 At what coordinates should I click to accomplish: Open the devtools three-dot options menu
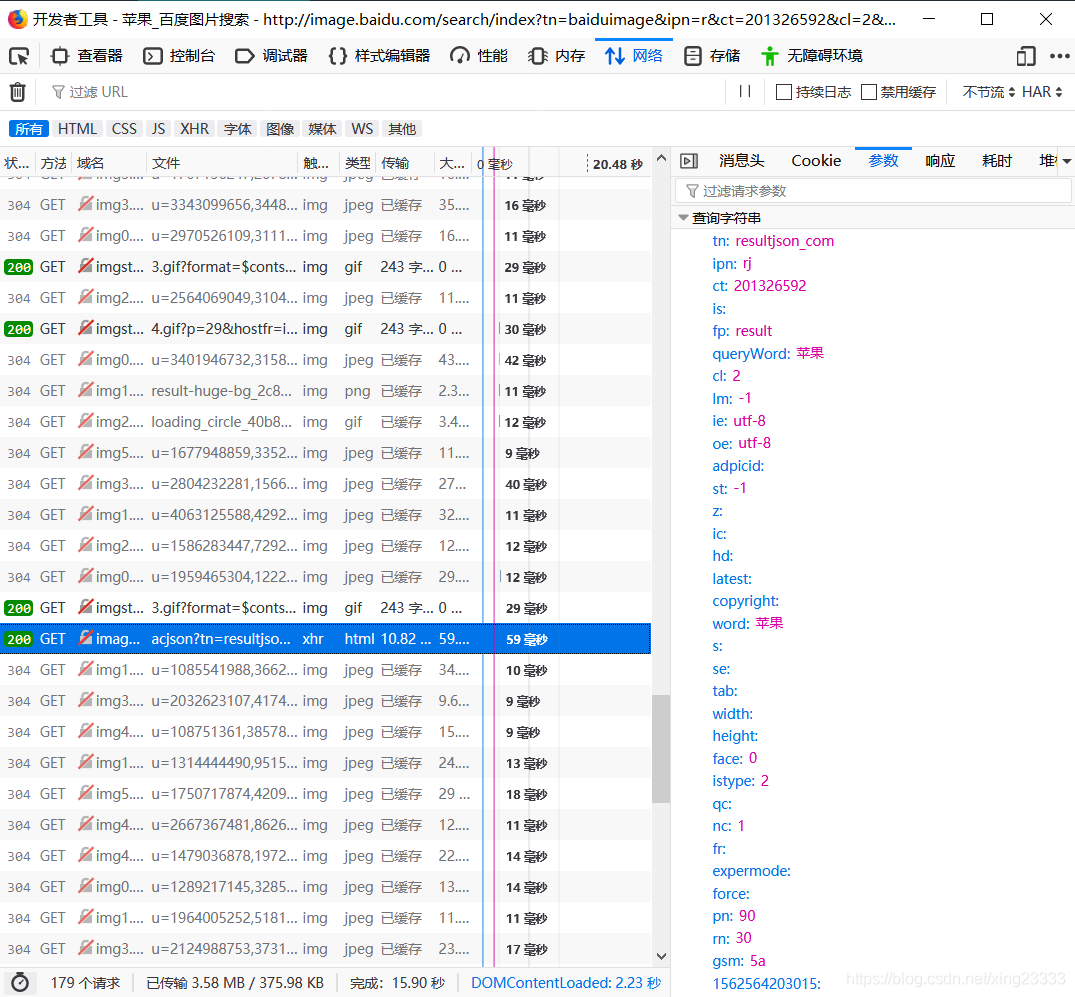[x=1059, y=56]
